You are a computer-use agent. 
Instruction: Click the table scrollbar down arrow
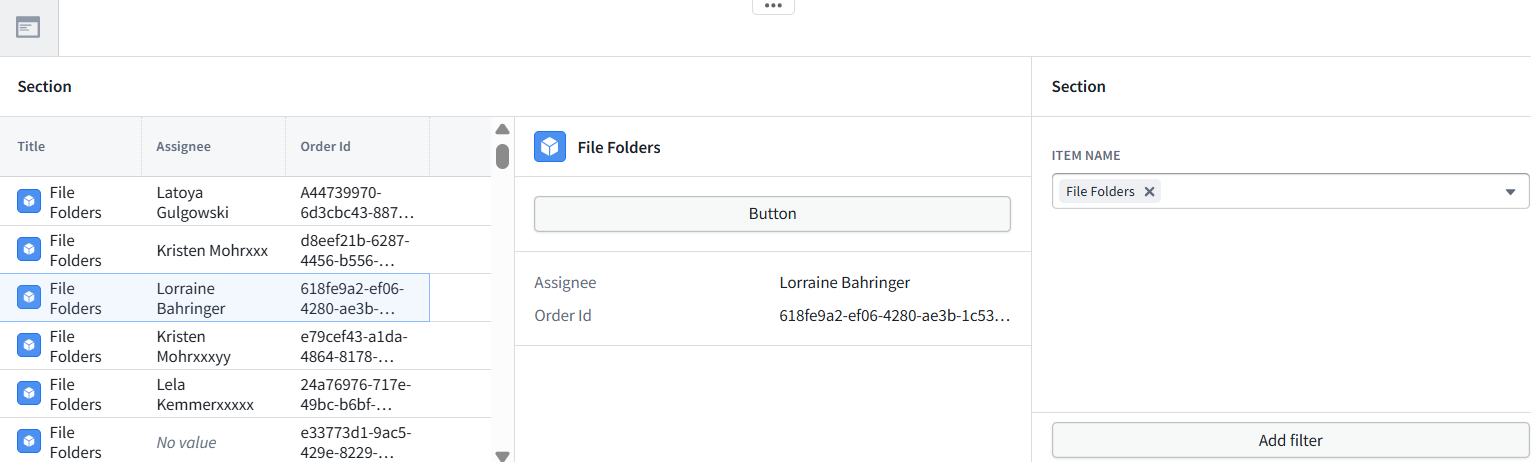503,455
